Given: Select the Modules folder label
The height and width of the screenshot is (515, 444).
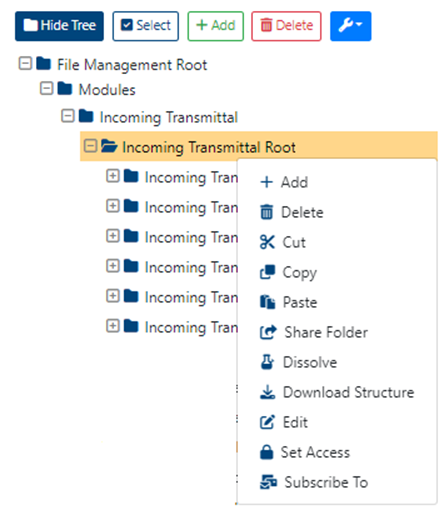Looking at the screenshot, I should coord(107,90).
